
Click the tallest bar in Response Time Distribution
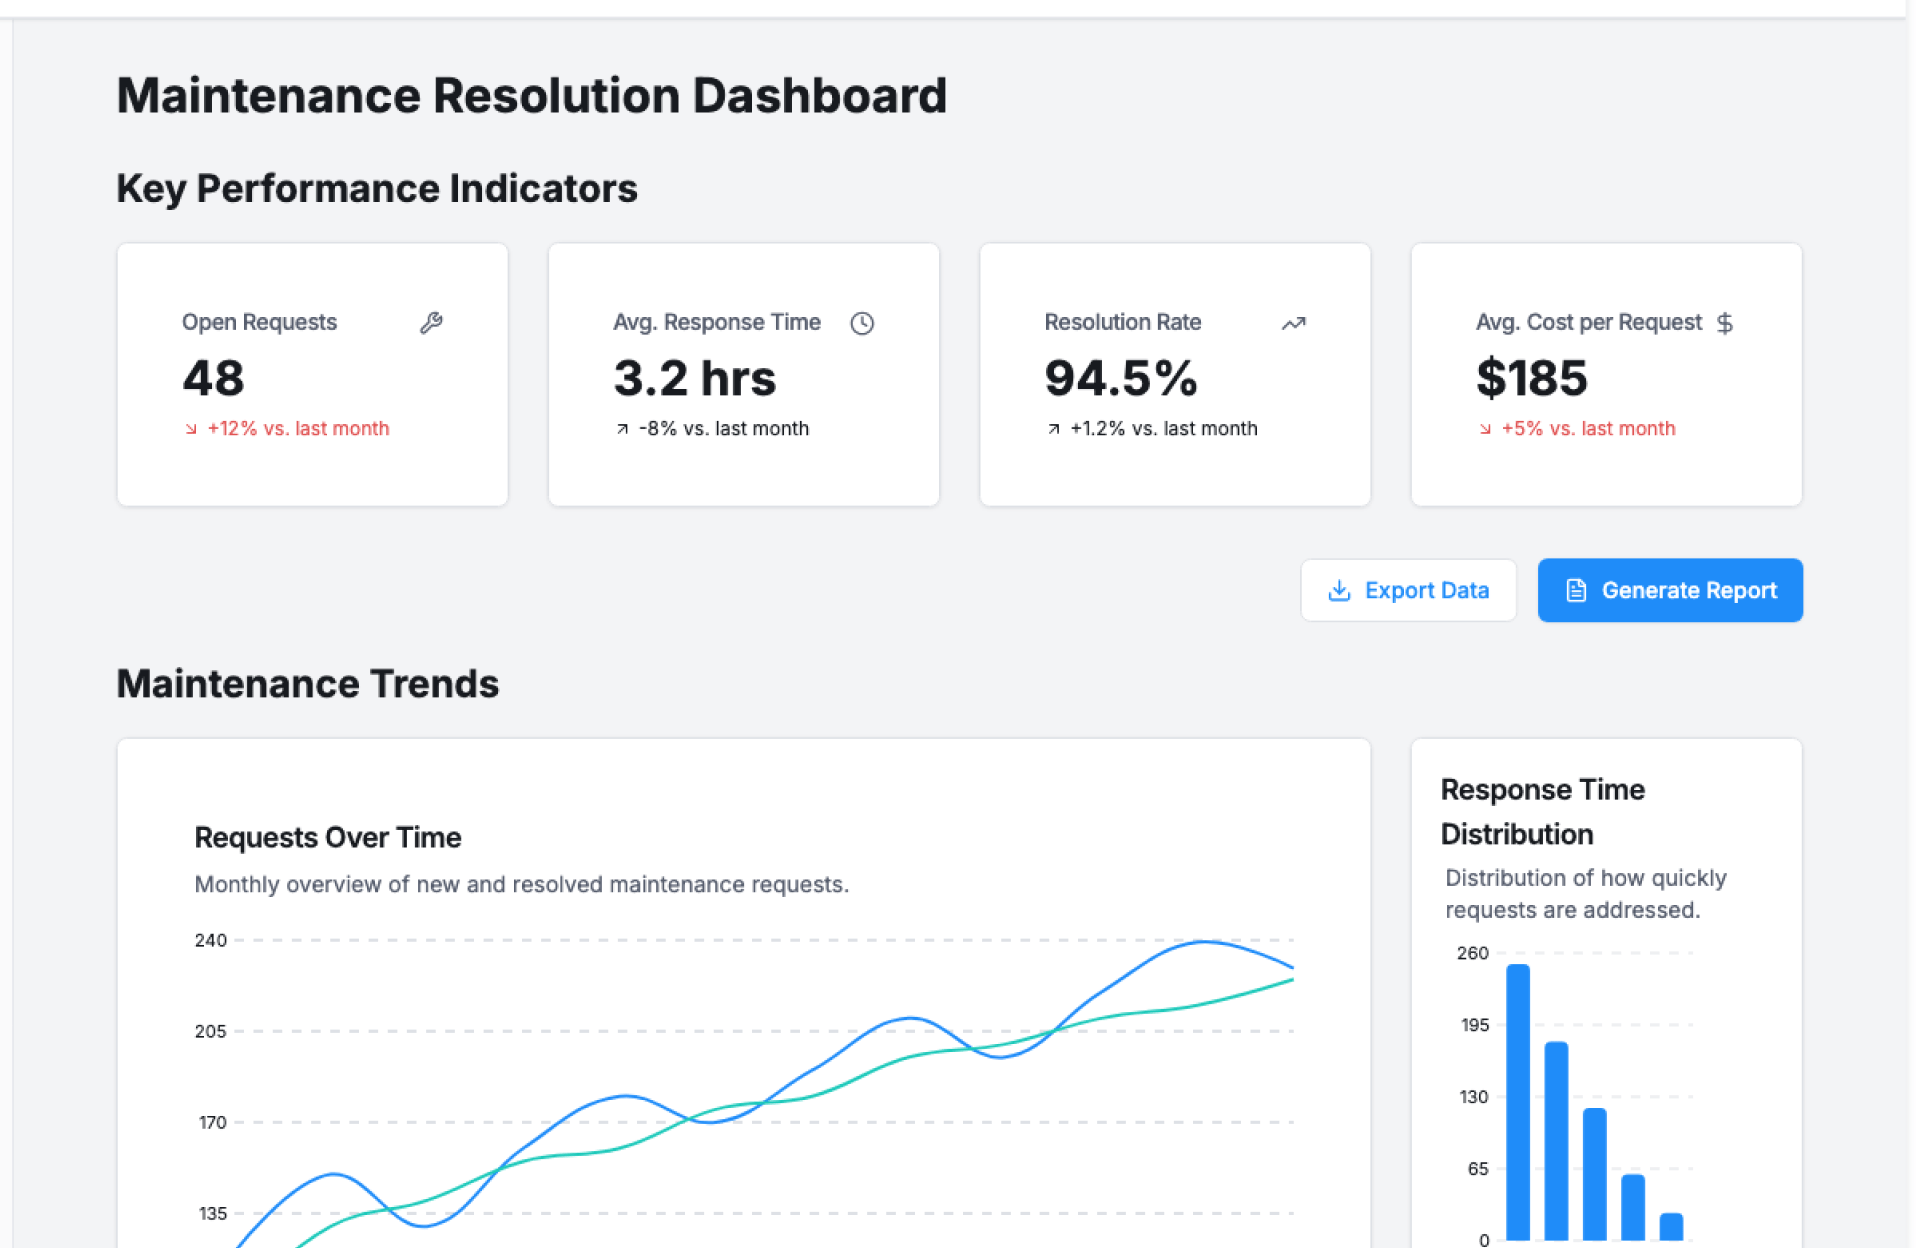1517,1100
